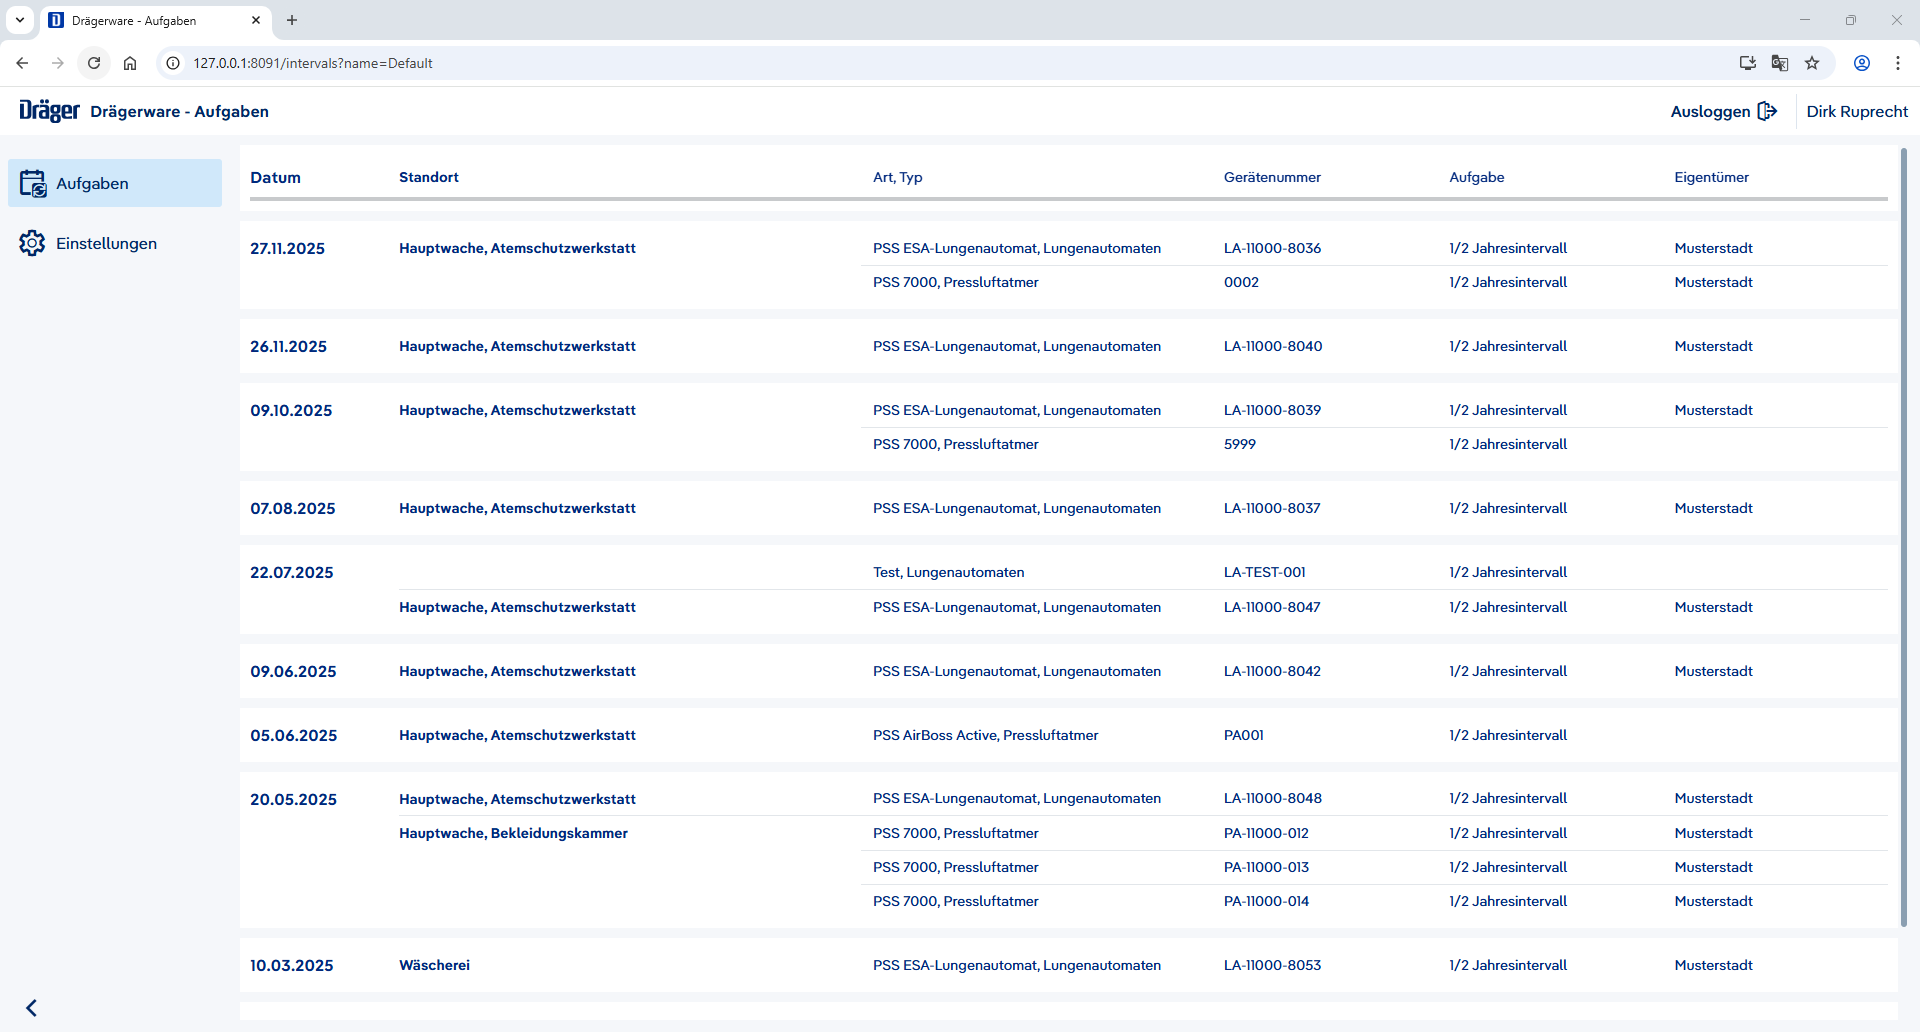Viewport: 1920px width, 1032px height.
Task: Click the translate page icon
Action: pos(1780,63)
